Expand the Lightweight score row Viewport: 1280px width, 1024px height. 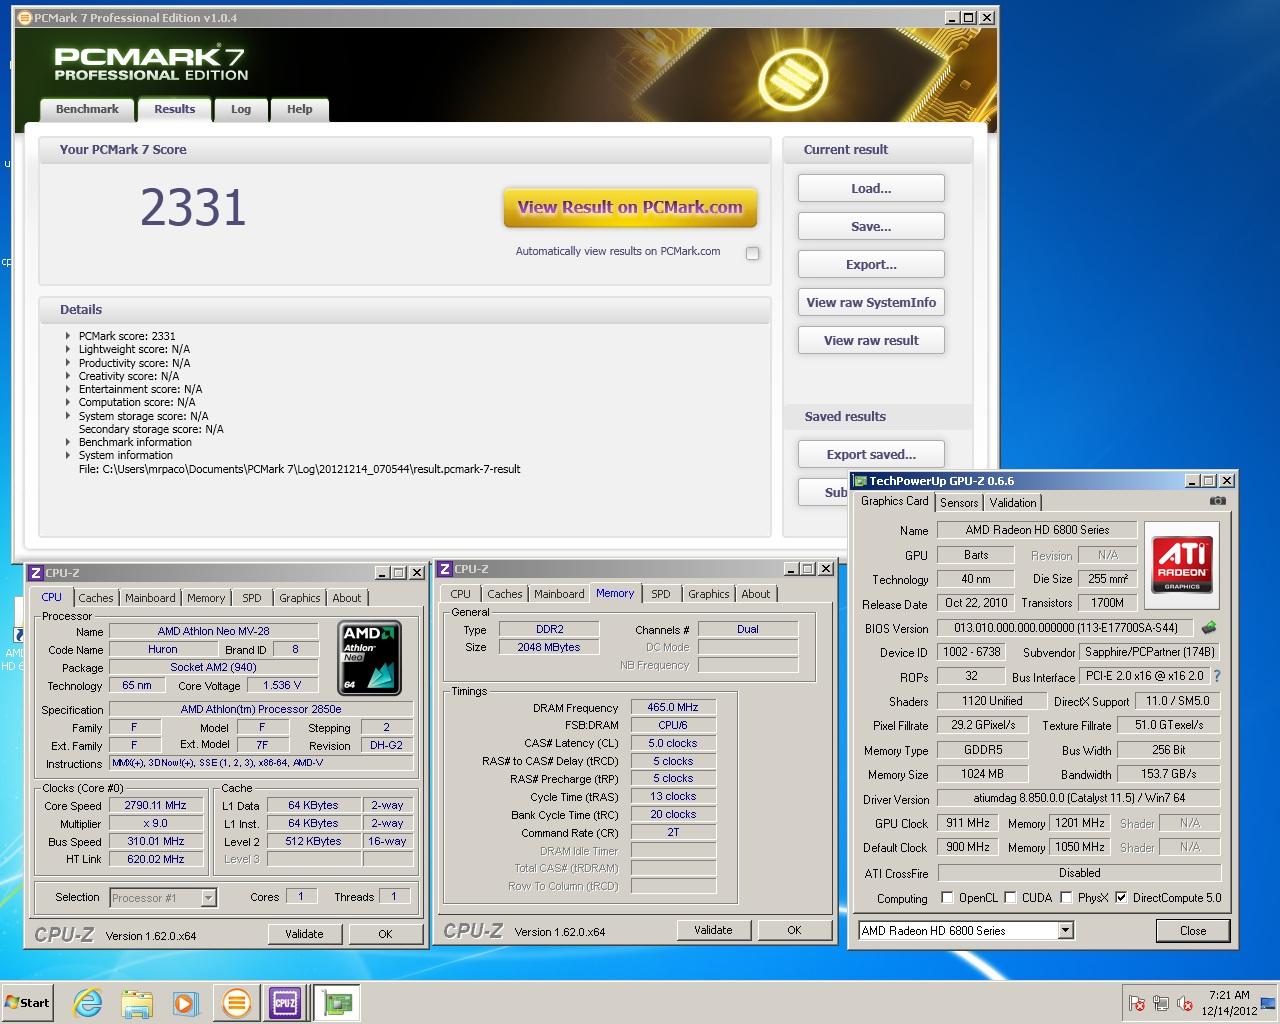coord(68,350)
